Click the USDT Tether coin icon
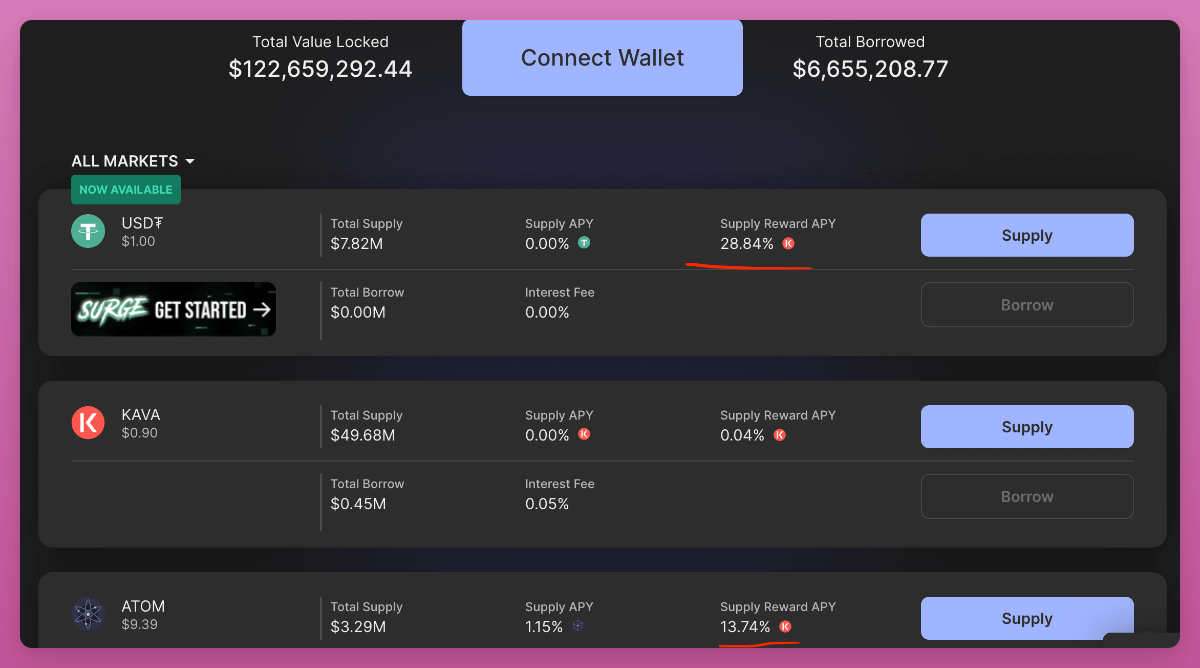1200x668 pixels. click(88, 232)
